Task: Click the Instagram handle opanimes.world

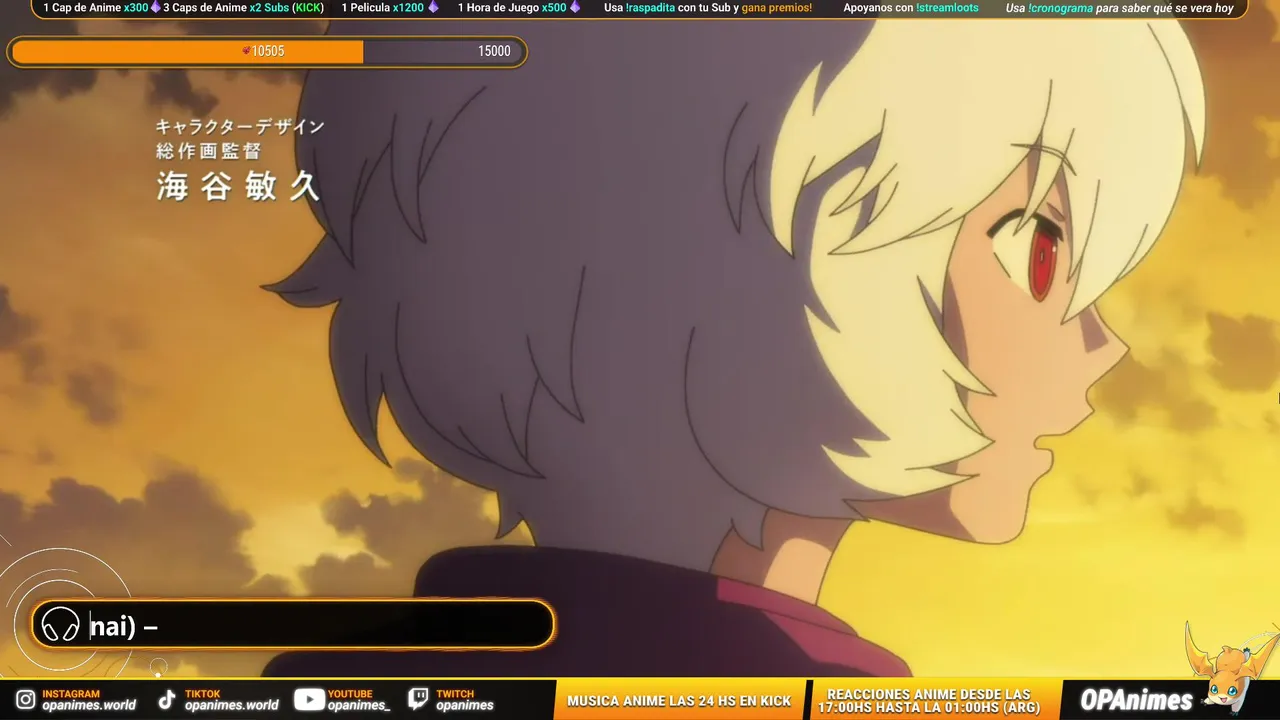Action: (x=89, y=705)
